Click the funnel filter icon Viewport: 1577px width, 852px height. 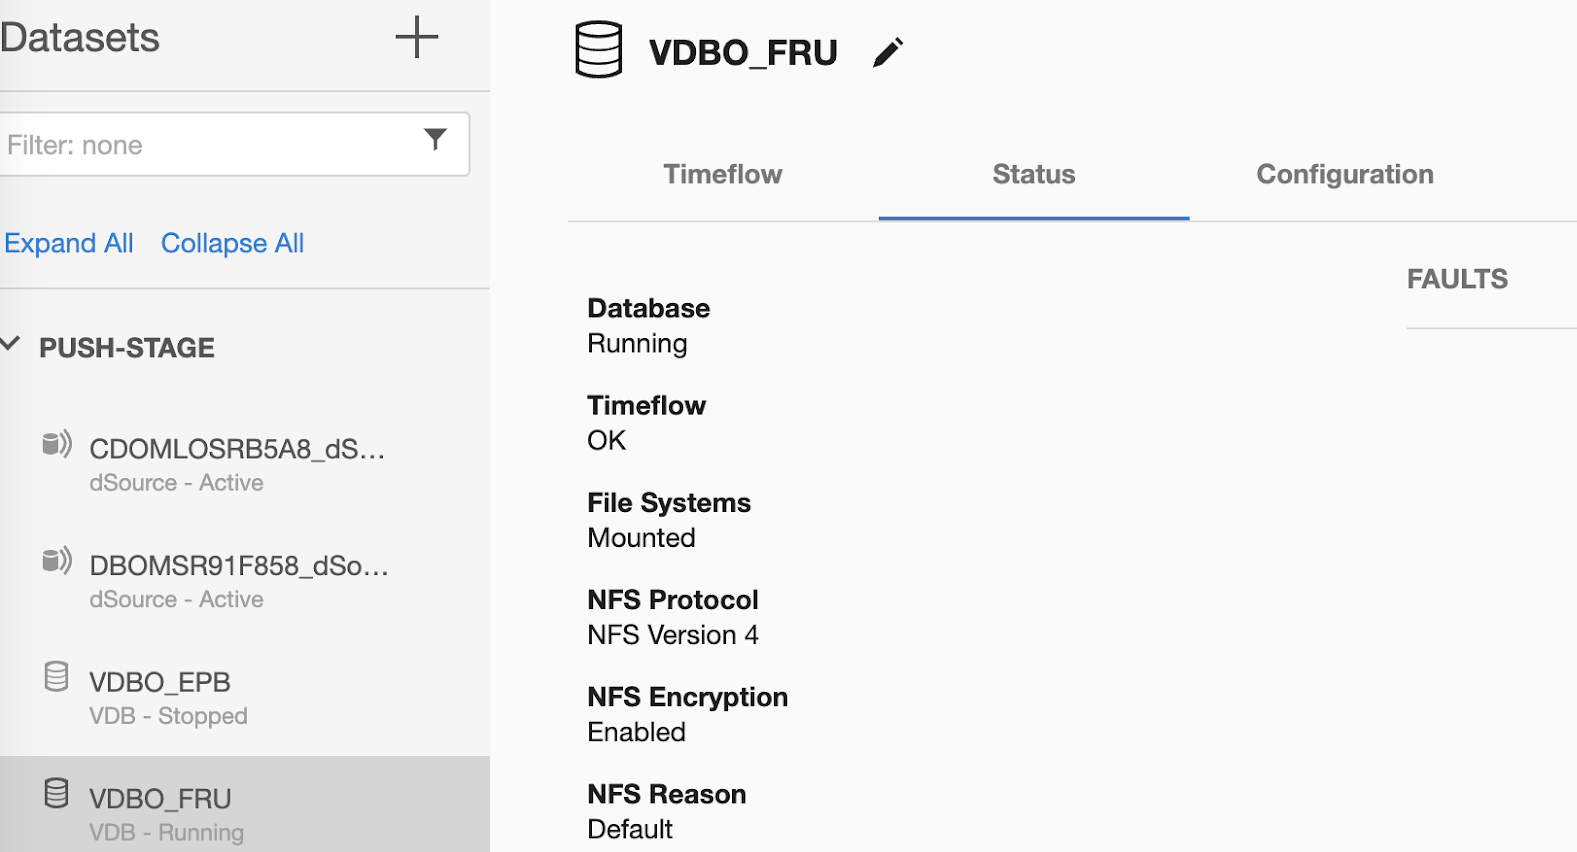coord(435,140)
